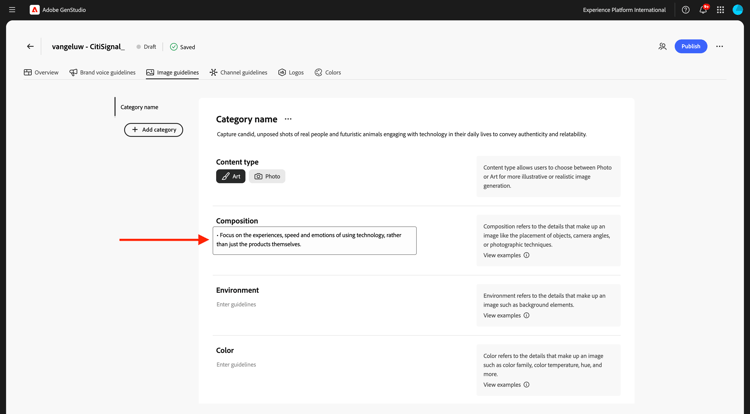This screenshot has height=414, width=750.
Task: Open the Logos tab
Action: point(291,72)
